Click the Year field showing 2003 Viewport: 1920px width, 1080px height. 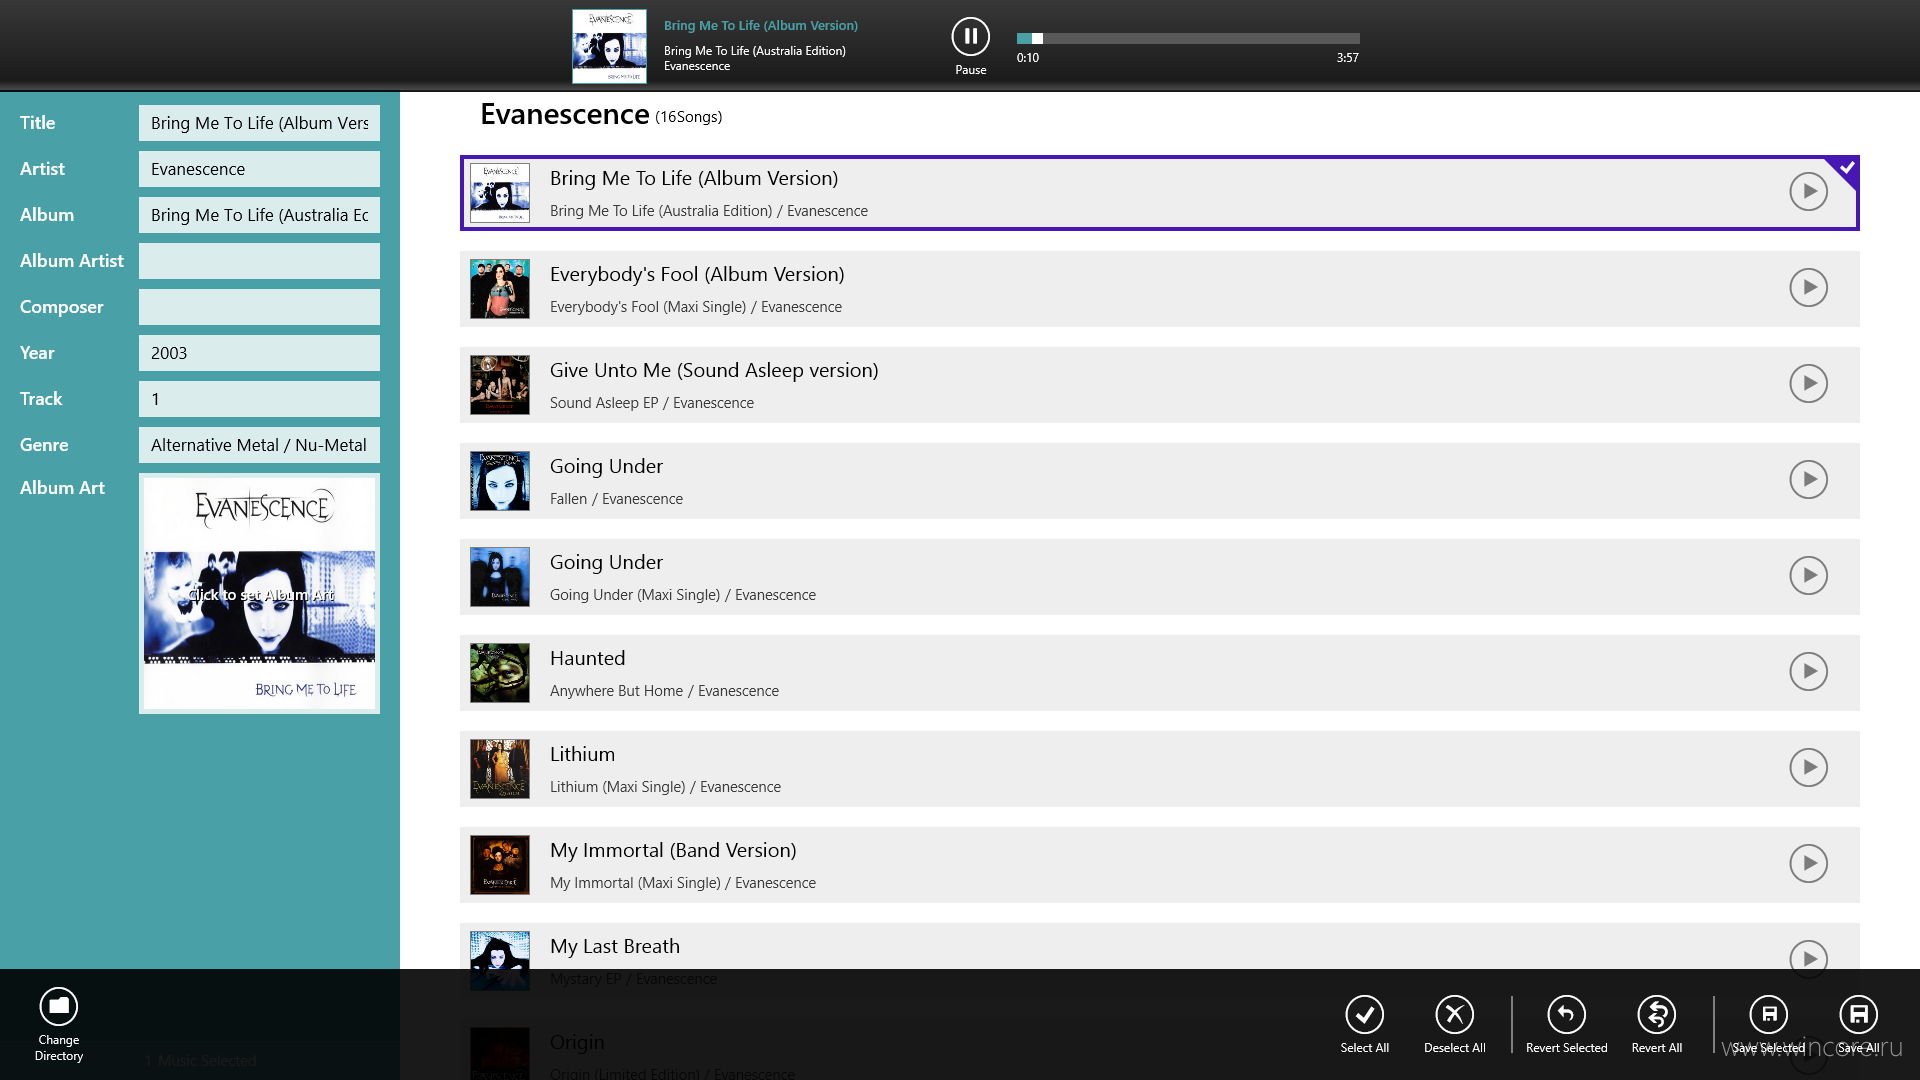click(x=259, y=353)
